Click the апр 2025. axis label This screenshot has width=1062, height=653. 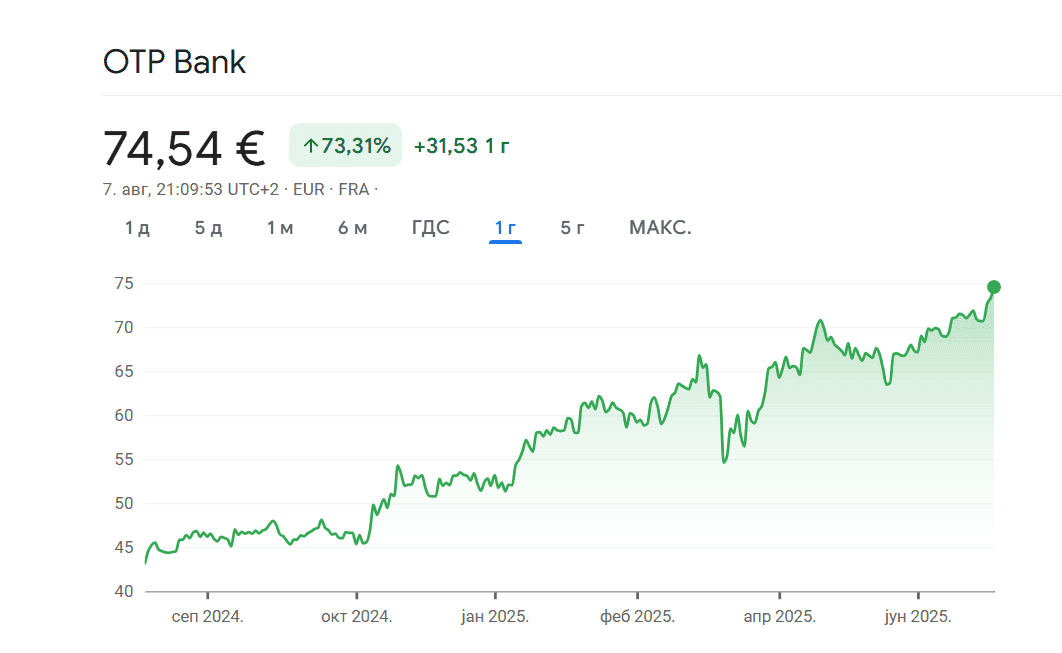click(780, 616)
